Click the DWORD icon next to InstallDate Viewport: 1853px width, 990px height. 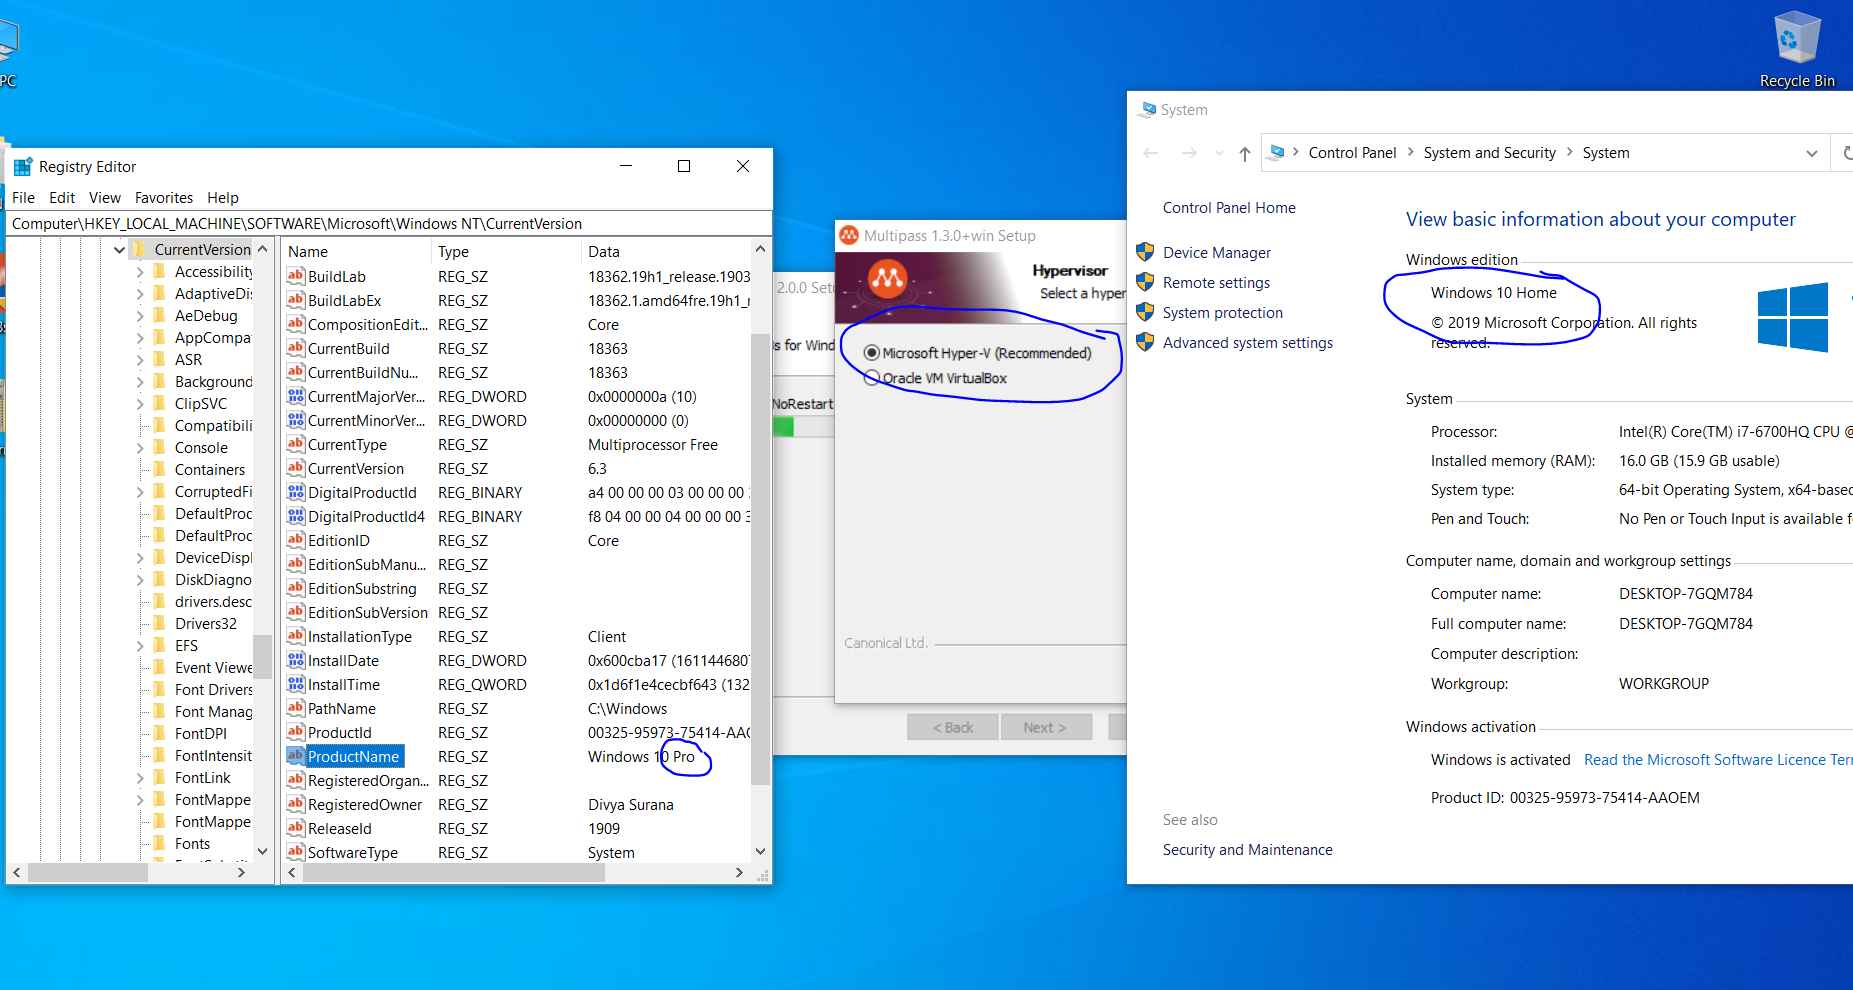294,660
